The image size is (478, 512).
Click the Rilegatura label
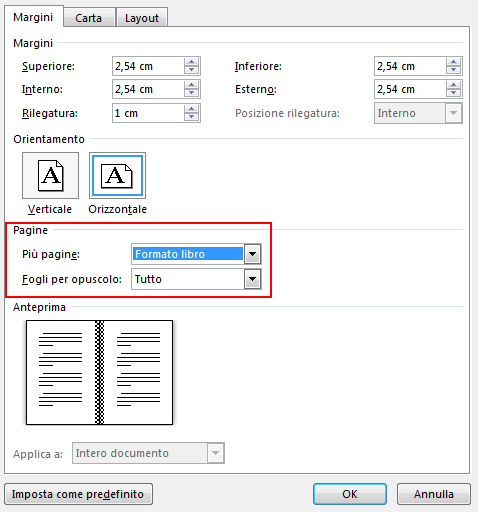point(50,114)
